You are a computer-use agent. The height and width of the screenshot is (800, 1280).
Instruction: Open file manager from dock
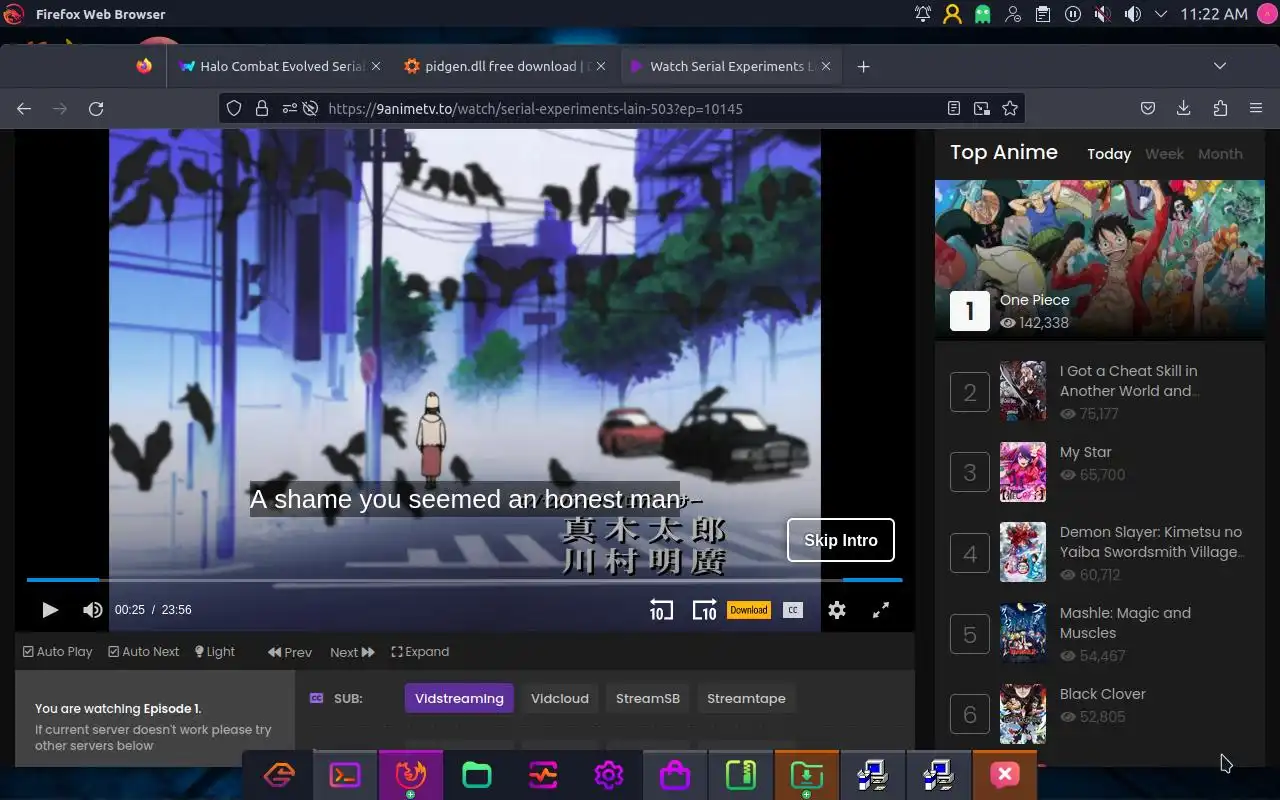click(477, 775)
